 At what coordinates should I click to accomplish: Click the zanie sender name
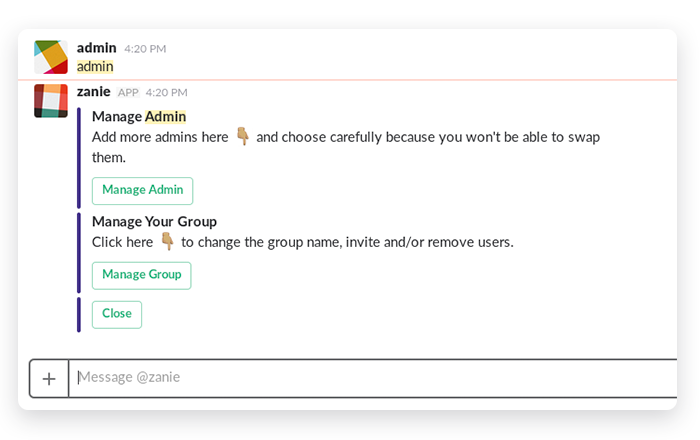click(x=93, y=91)
